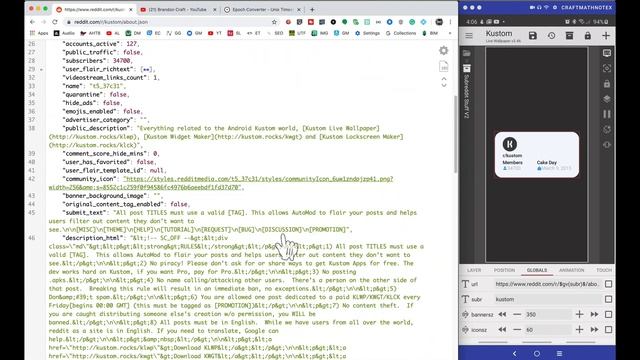Toggle the screen preview icon on the right sidebar

click(607, 53)
